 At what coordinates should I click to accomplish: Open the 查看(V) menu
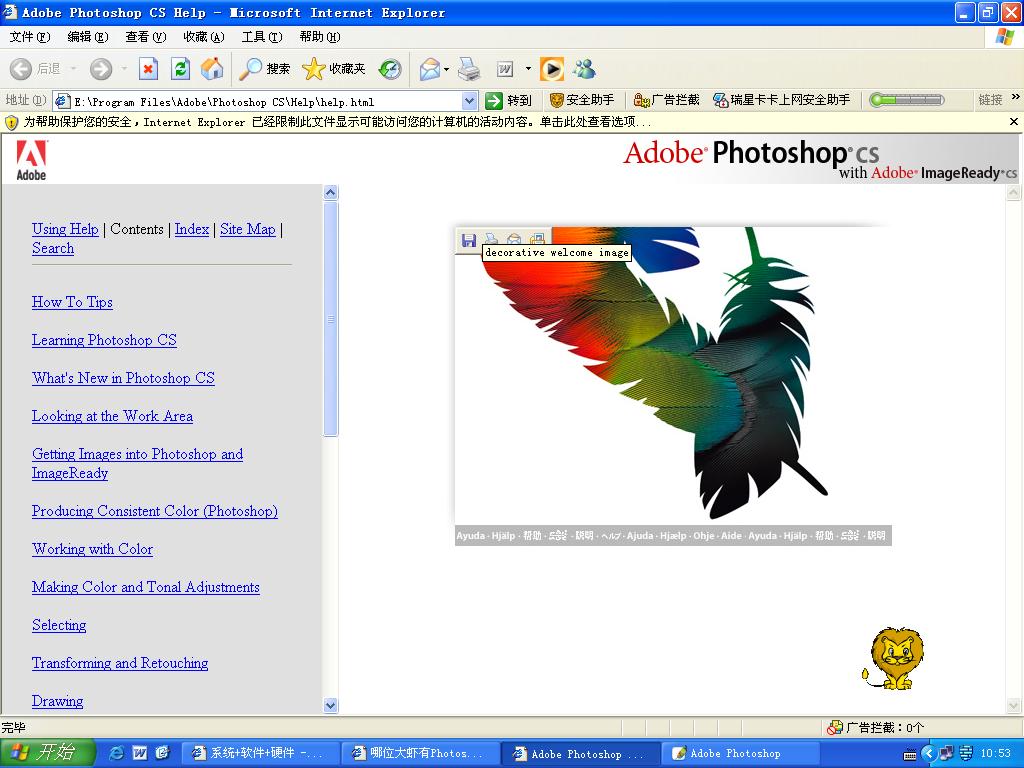coord(146,37)
